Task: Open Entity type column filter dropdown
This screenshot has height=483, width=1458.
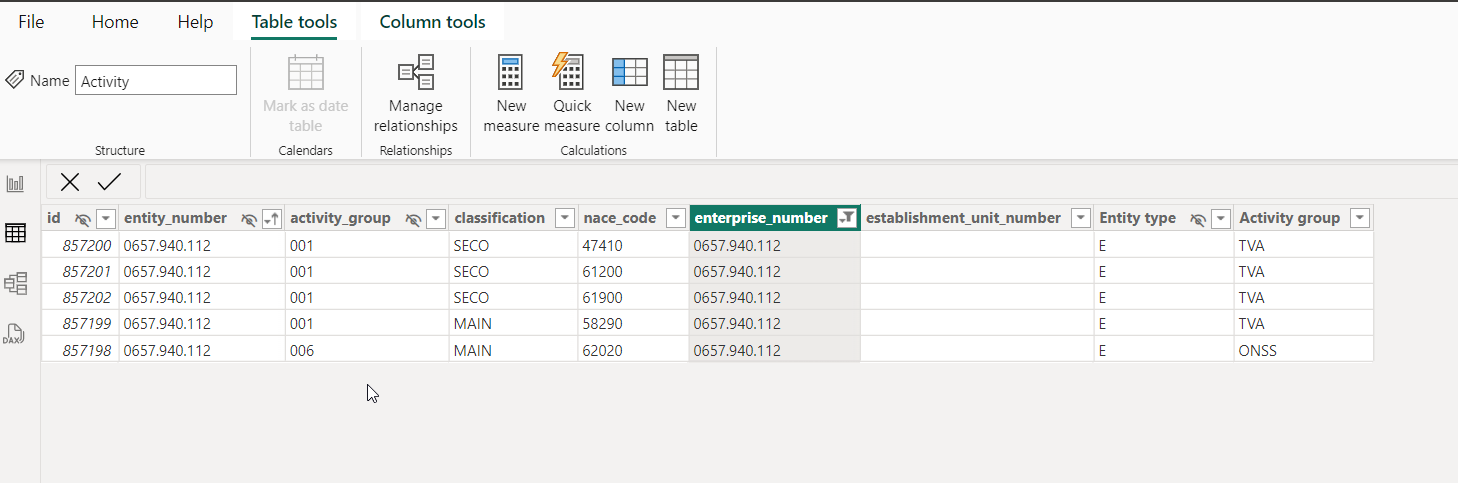Action: pyautogui.click(x=1220, y=219)
